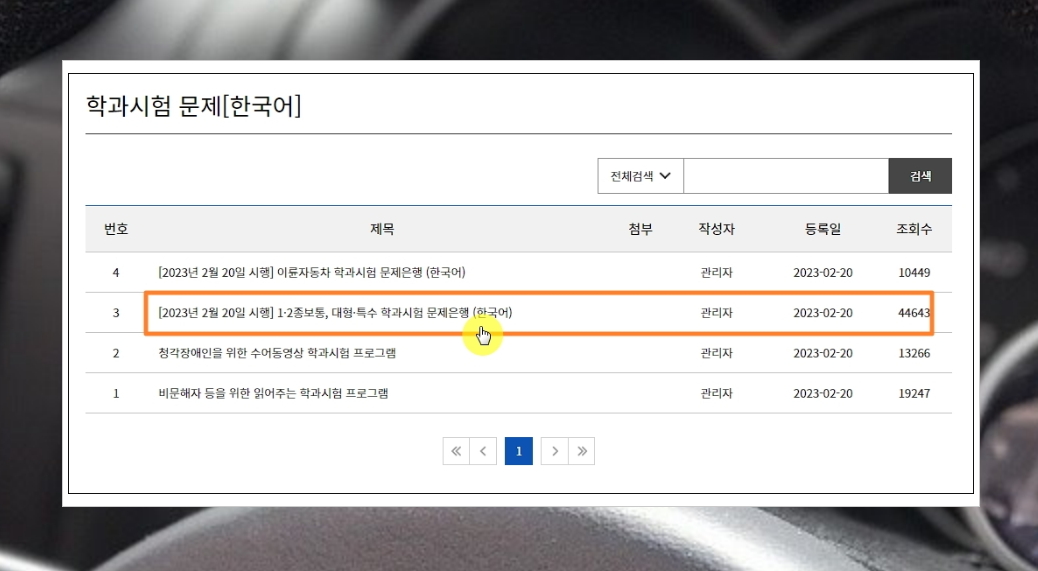Viewport: 1038px width, 571px height.
Task: Click the 등록일 column header
Action: click(823, 229)
